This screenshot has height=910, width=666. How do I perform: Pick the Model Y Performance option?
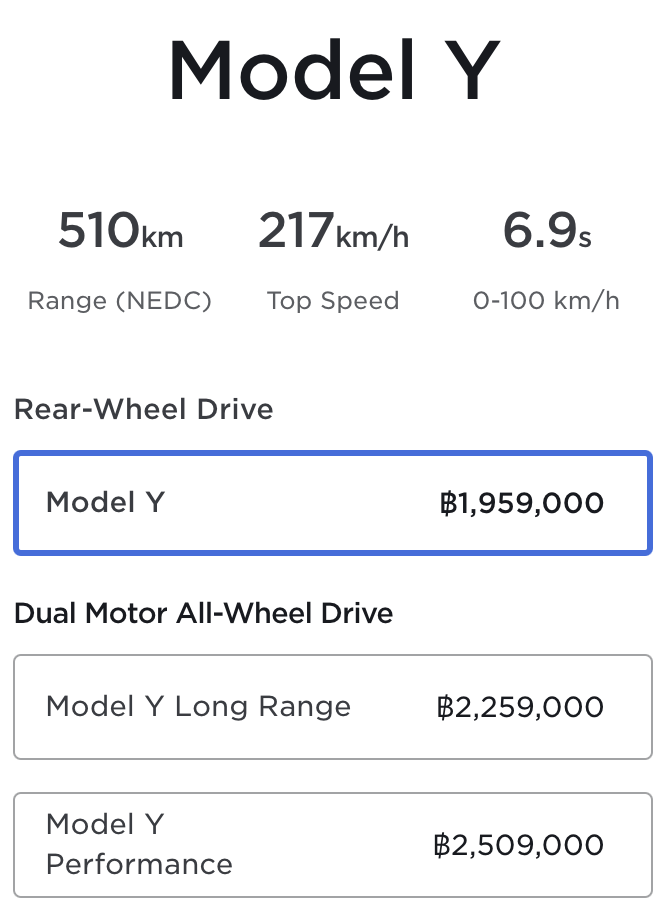[332, 844]
